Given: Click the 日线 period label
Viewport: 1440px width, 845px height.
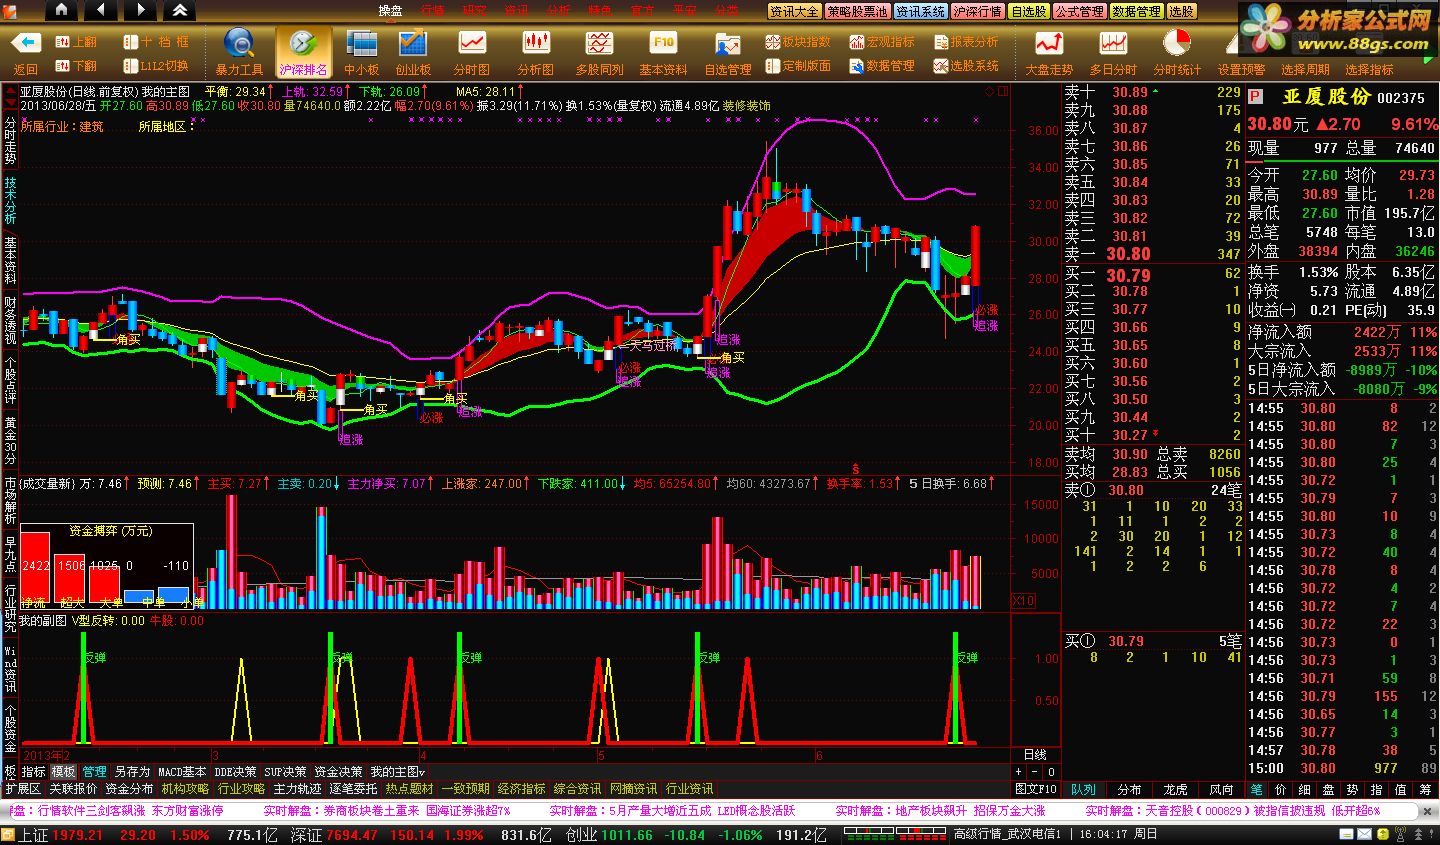Looking at the screenshot, I should pyautogui.click(x=1035, y=755).
